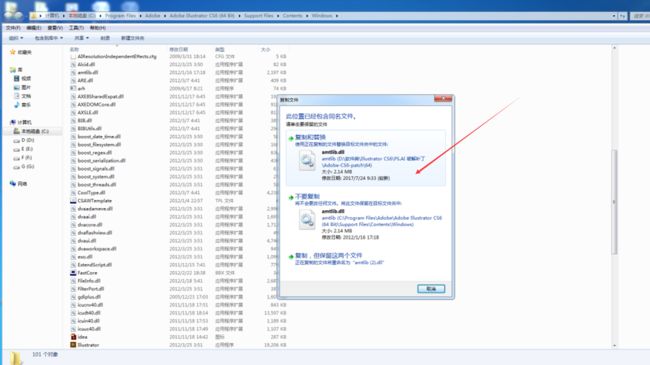Open address bar history dropdown arrow
Image resolution: width=650 pixels, height=365 pixels.
(x=614, y=16)
